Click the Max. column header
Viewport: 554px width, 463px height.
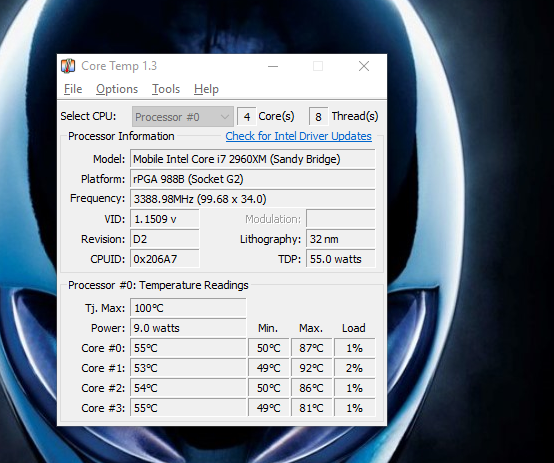(x=311, y=328)
